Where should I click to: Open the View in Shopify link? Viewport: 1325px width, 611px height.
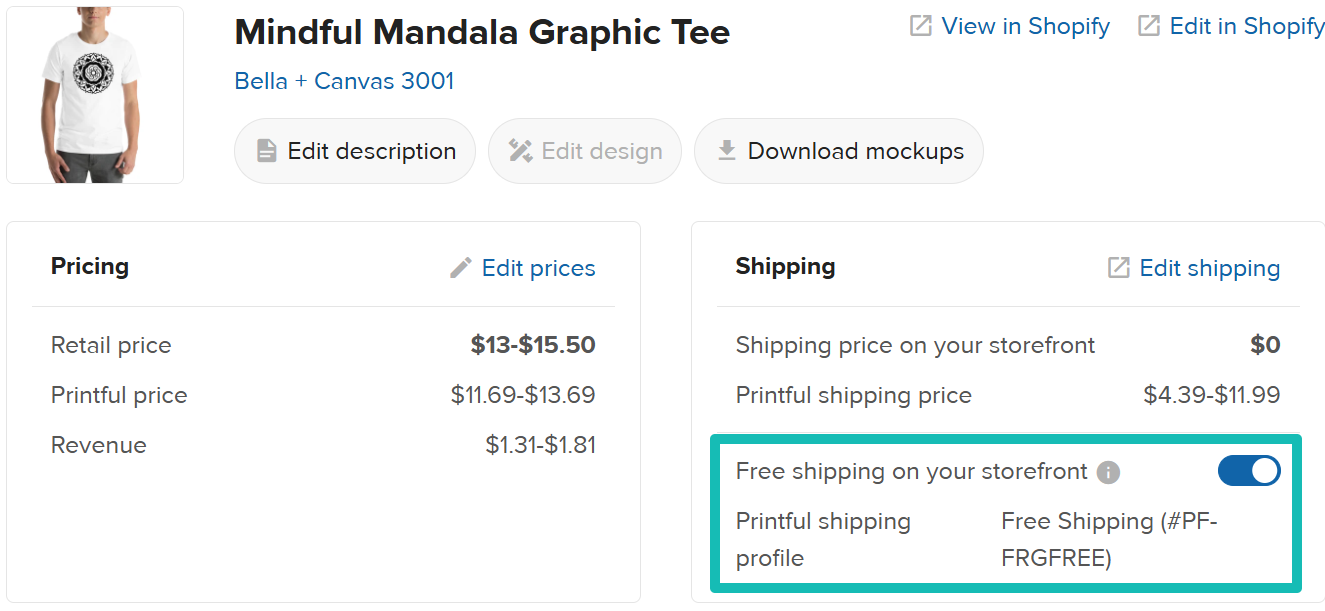[1025, 27]
